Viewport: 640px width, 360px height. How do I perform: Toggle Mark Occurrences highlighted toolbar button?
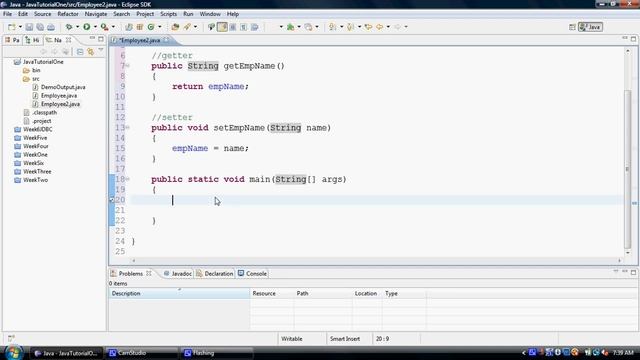tap(222, 27)
